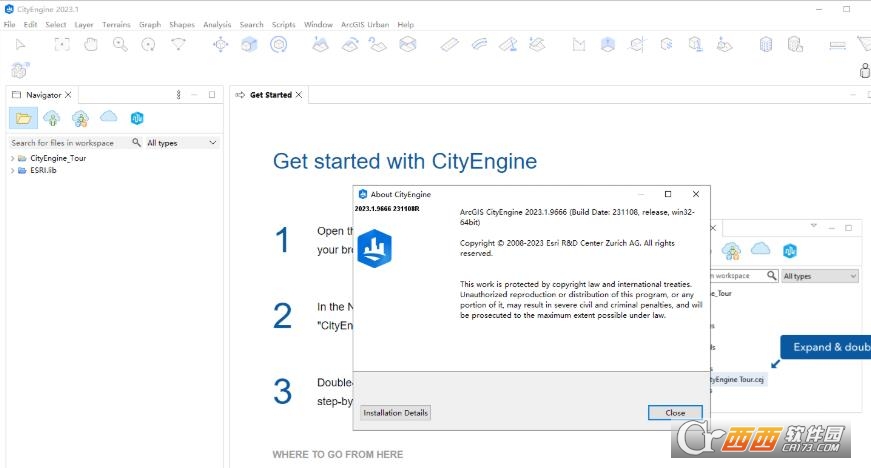This screenshot has height=468, width=871.
Task: Select the straight Street Creation tool
Action: pyautogui.click(x=449, y=44)
